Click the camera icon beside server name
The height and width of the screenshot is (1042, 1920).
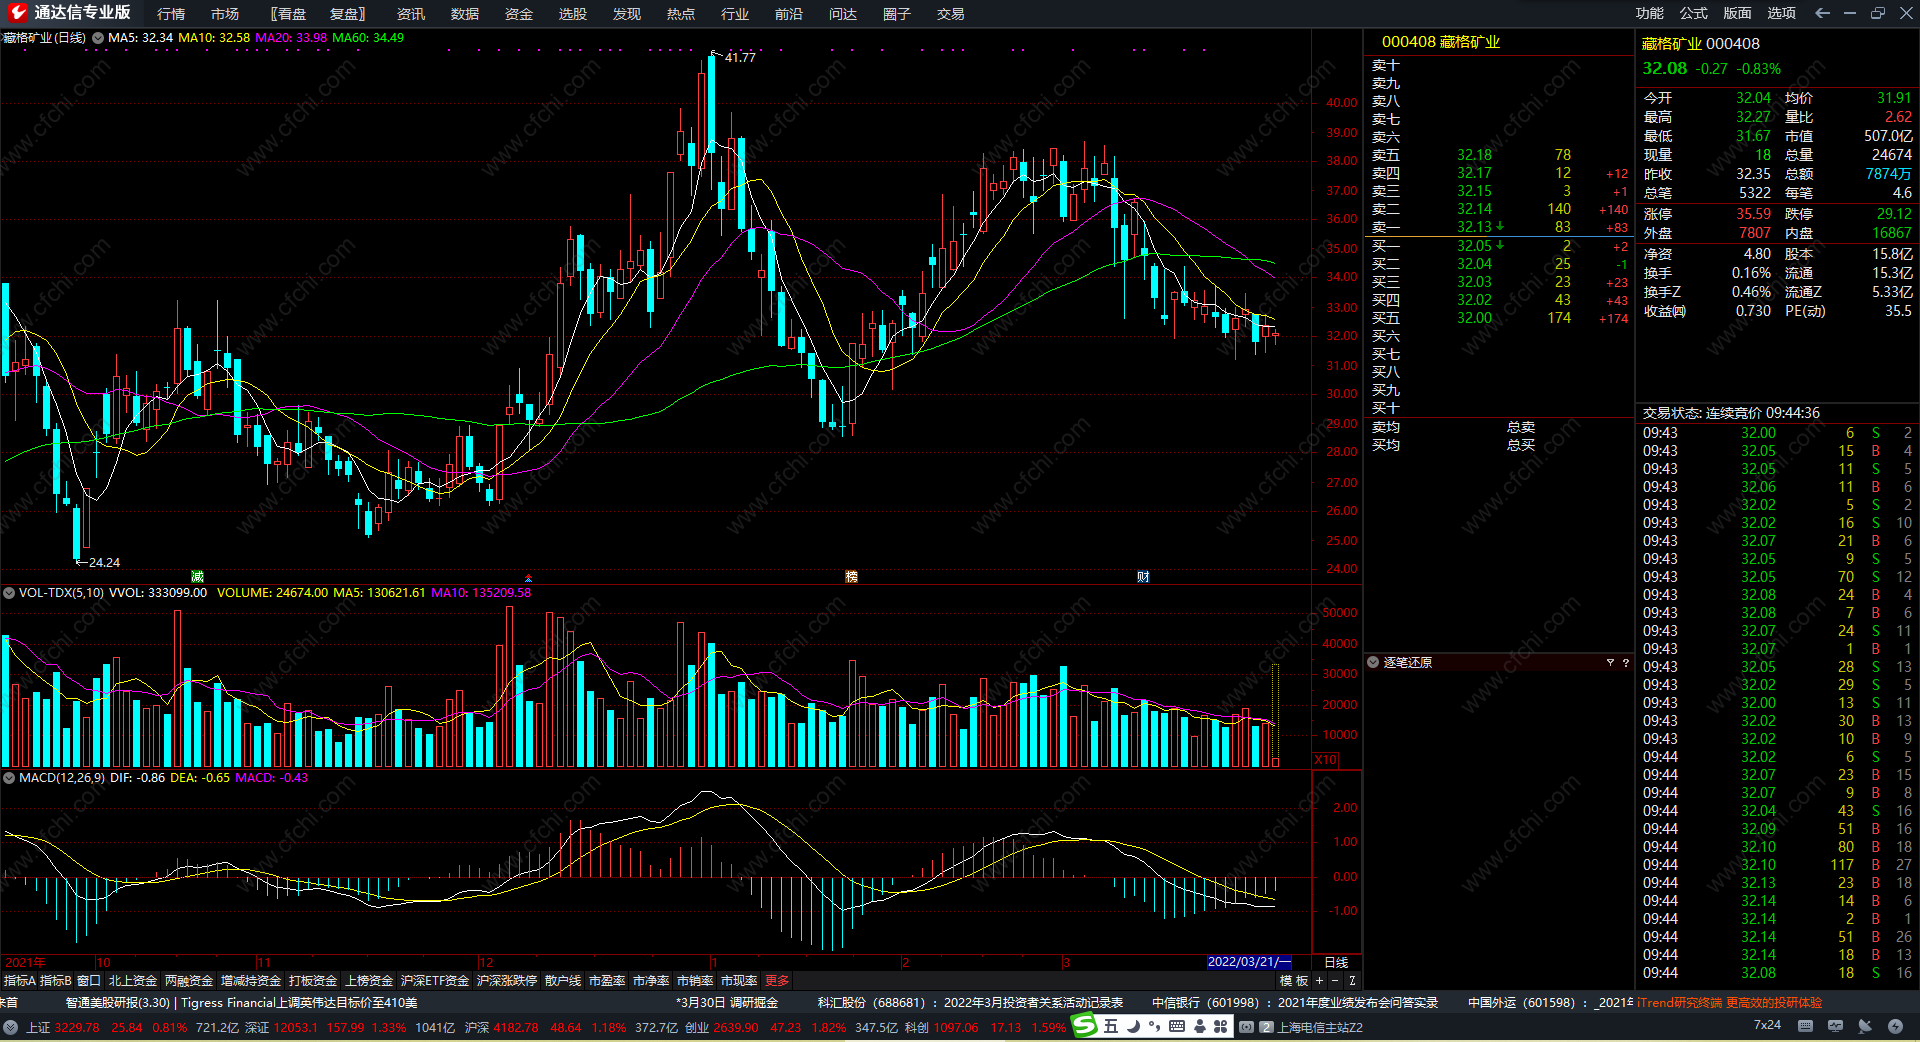click(x=1246, y=1027)
